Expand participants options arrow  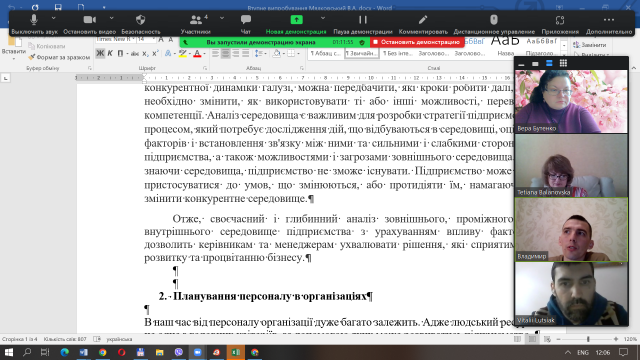point(222,18)
